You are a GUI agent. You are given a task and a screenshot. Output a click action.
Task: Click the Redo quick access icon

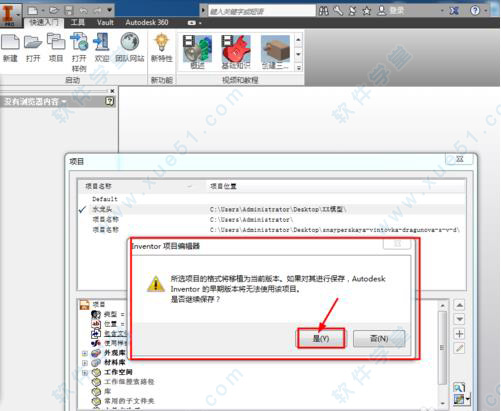pyautogui.click(x=97, y=11)
